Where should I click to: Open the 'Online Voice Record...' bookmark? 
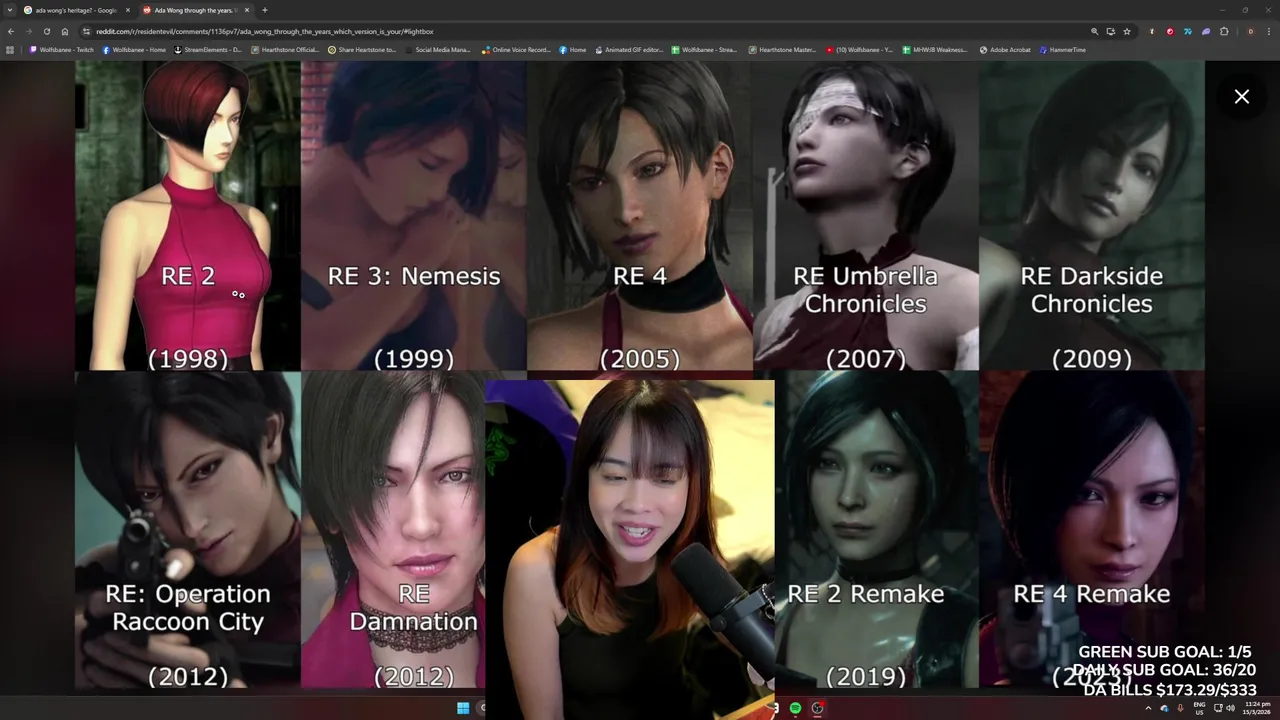(x=516, y=49)
